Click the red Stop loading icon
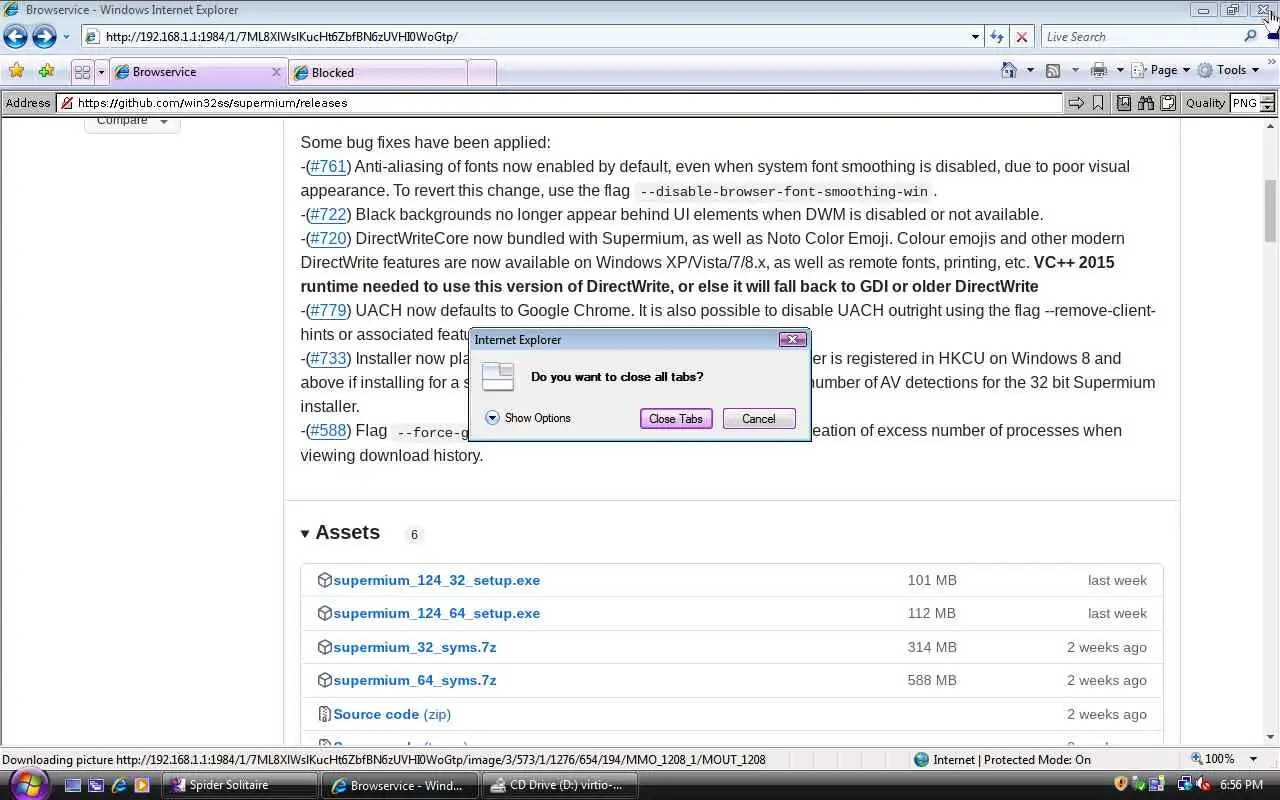1280x800 pixels. click(1021, 37)
